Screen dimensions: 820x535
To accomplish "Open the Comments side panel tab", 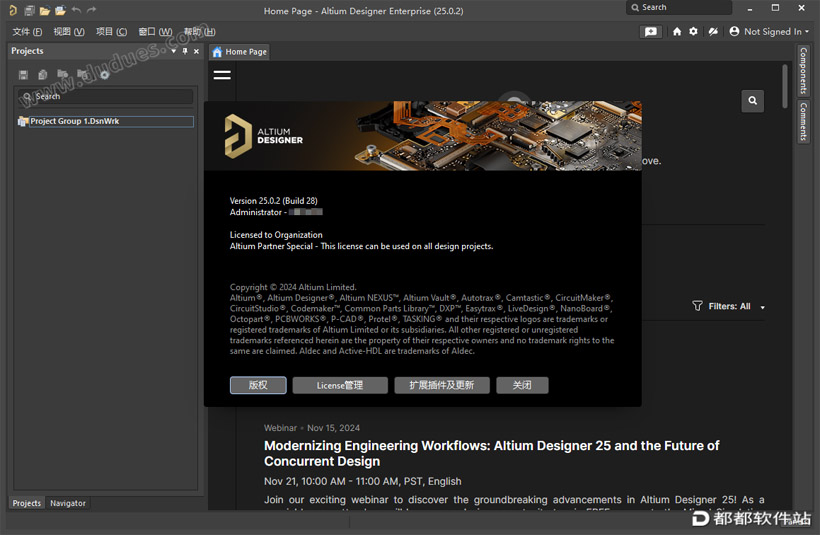I will click(804, 121).
